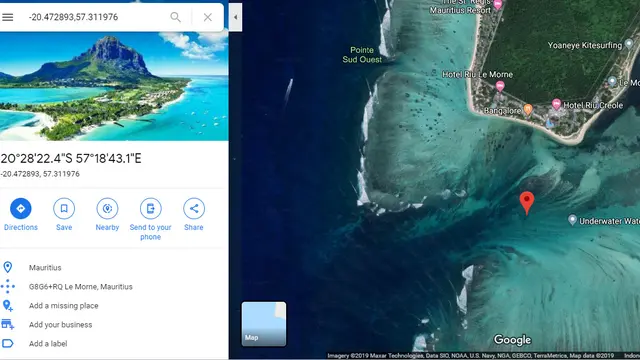
Task: Select Add your business
Action: tap(60, 325)
